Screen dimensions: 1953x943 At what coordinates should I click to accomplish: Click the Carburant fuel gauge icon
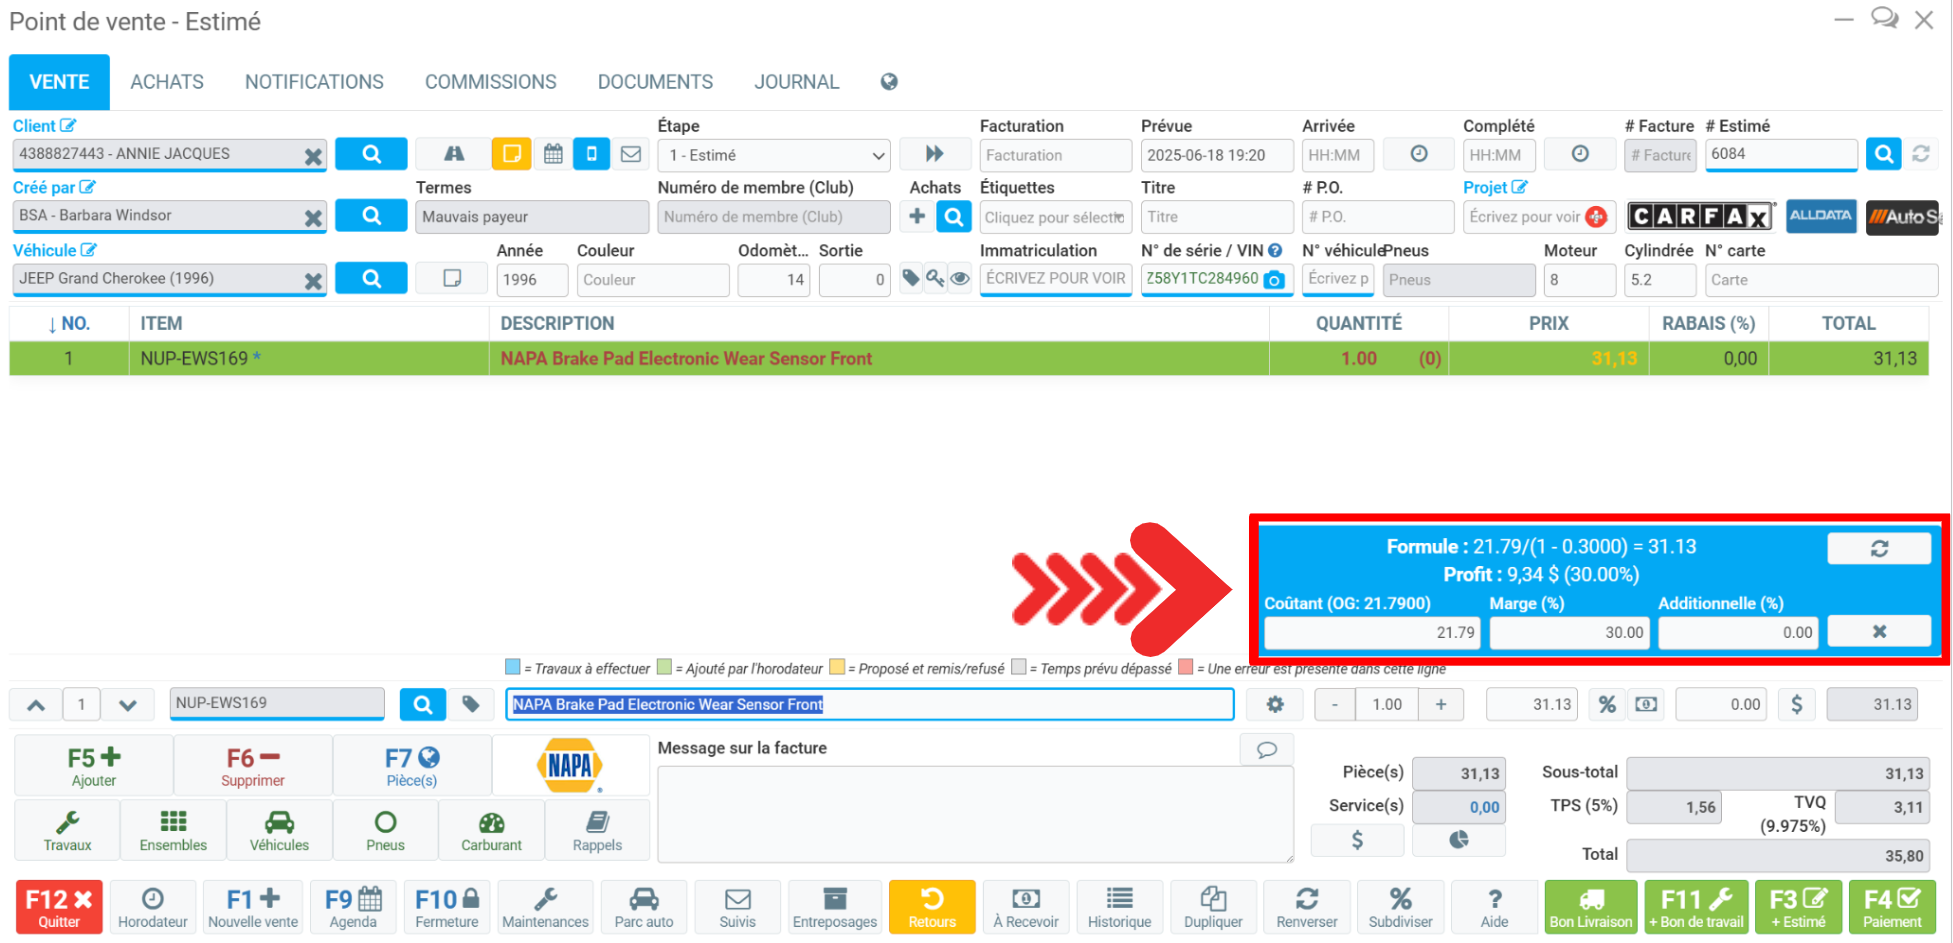(x=491, y=830)
